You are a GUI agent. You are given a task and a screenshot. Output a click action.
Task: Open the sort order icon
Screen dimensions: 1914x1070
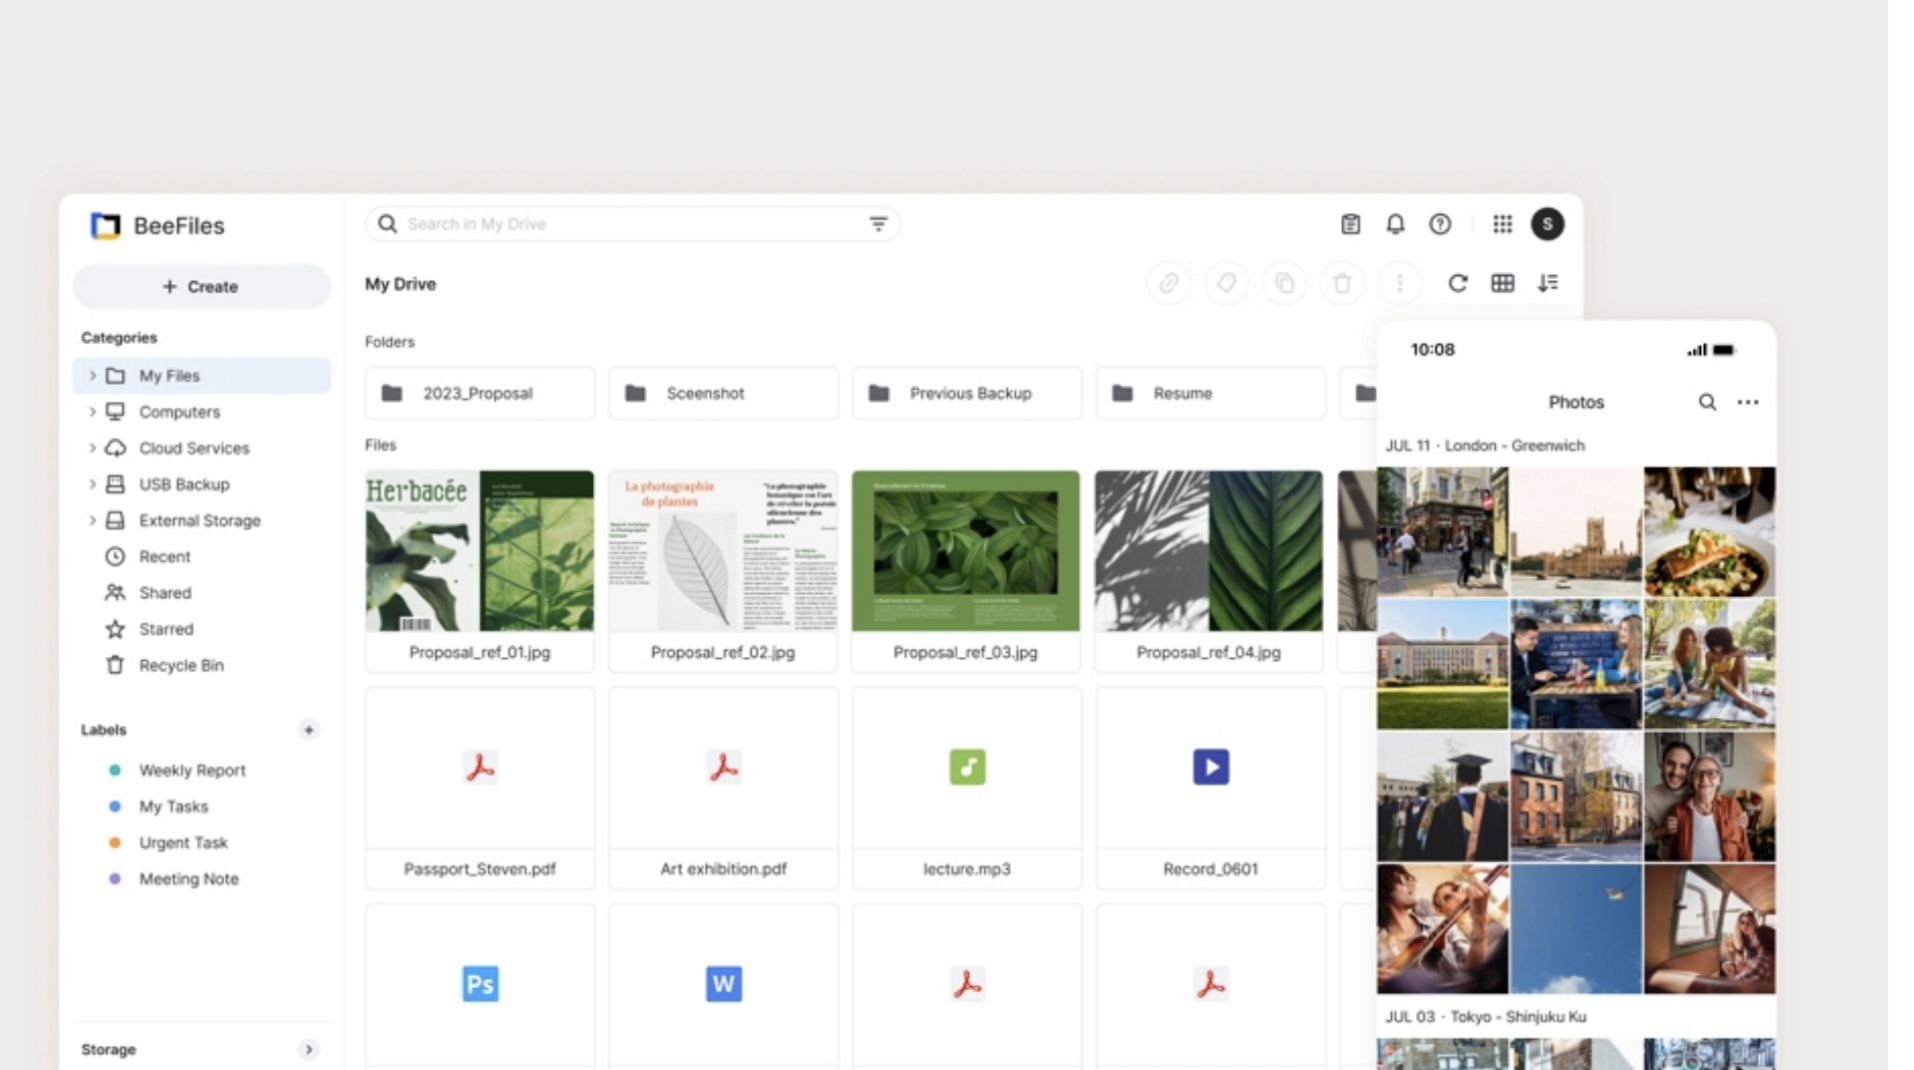[1548, 284]
